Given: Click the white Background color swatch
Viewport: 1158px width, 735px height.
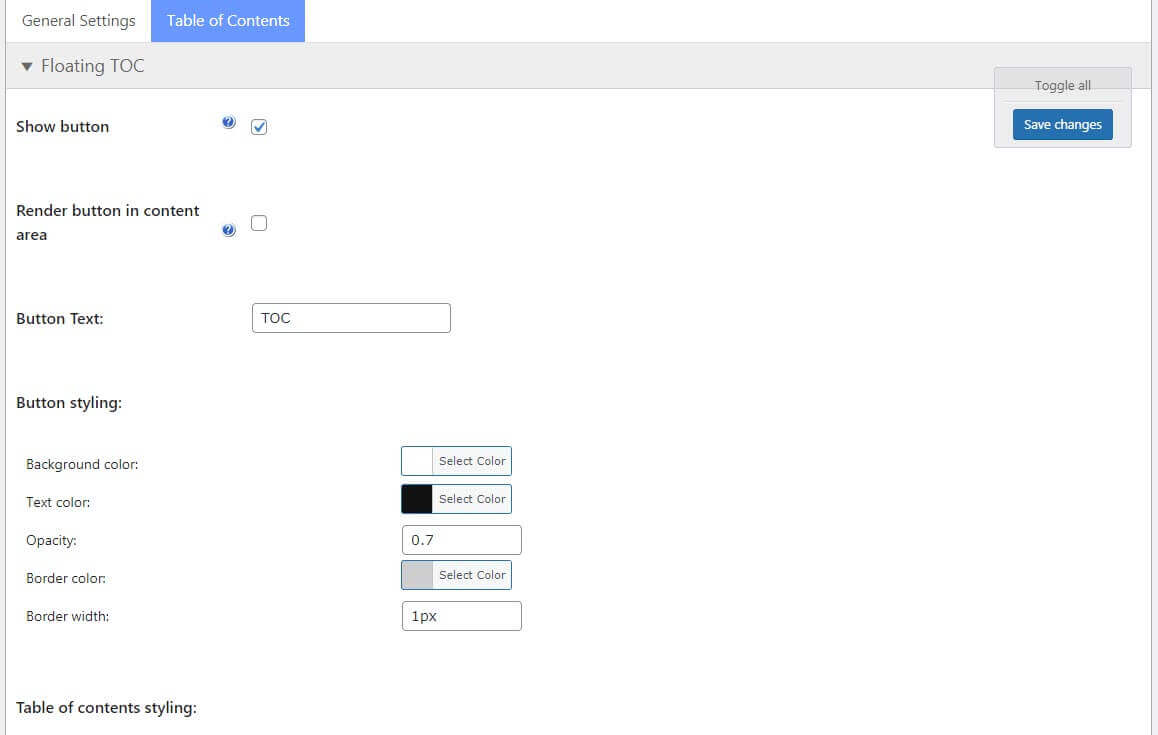Looking at the screenshot, I should point(417,461).
